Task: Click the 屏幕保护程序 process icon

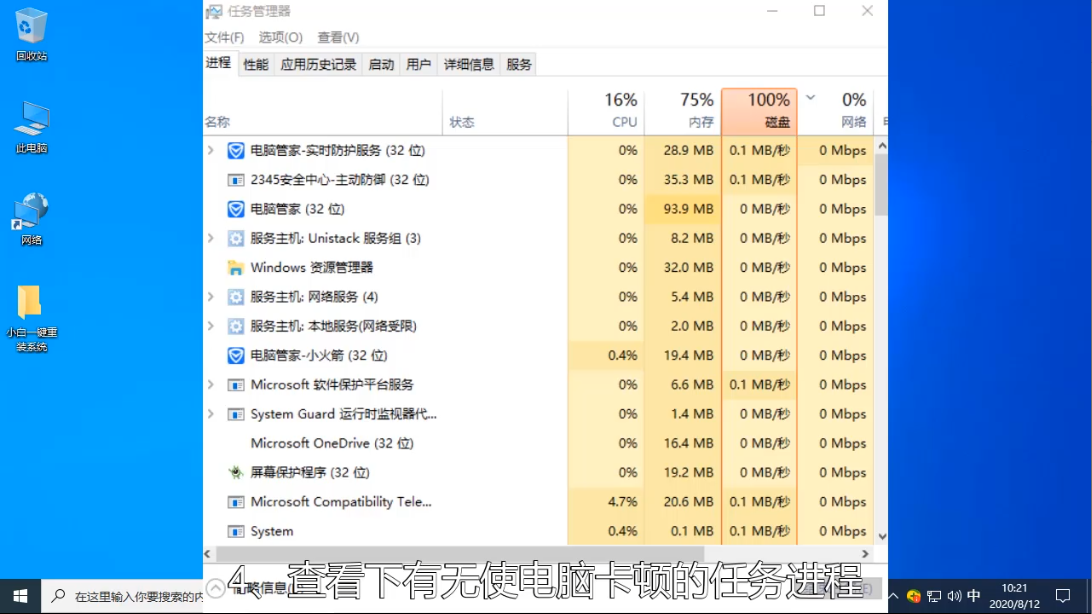Action: 235,472
